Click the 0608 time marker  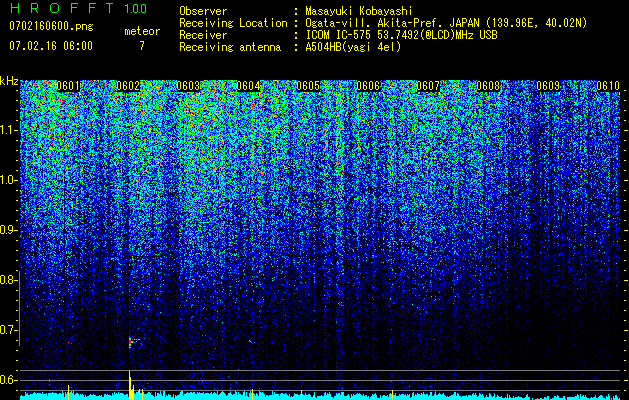pyautogui.click(x=488, y=86)
